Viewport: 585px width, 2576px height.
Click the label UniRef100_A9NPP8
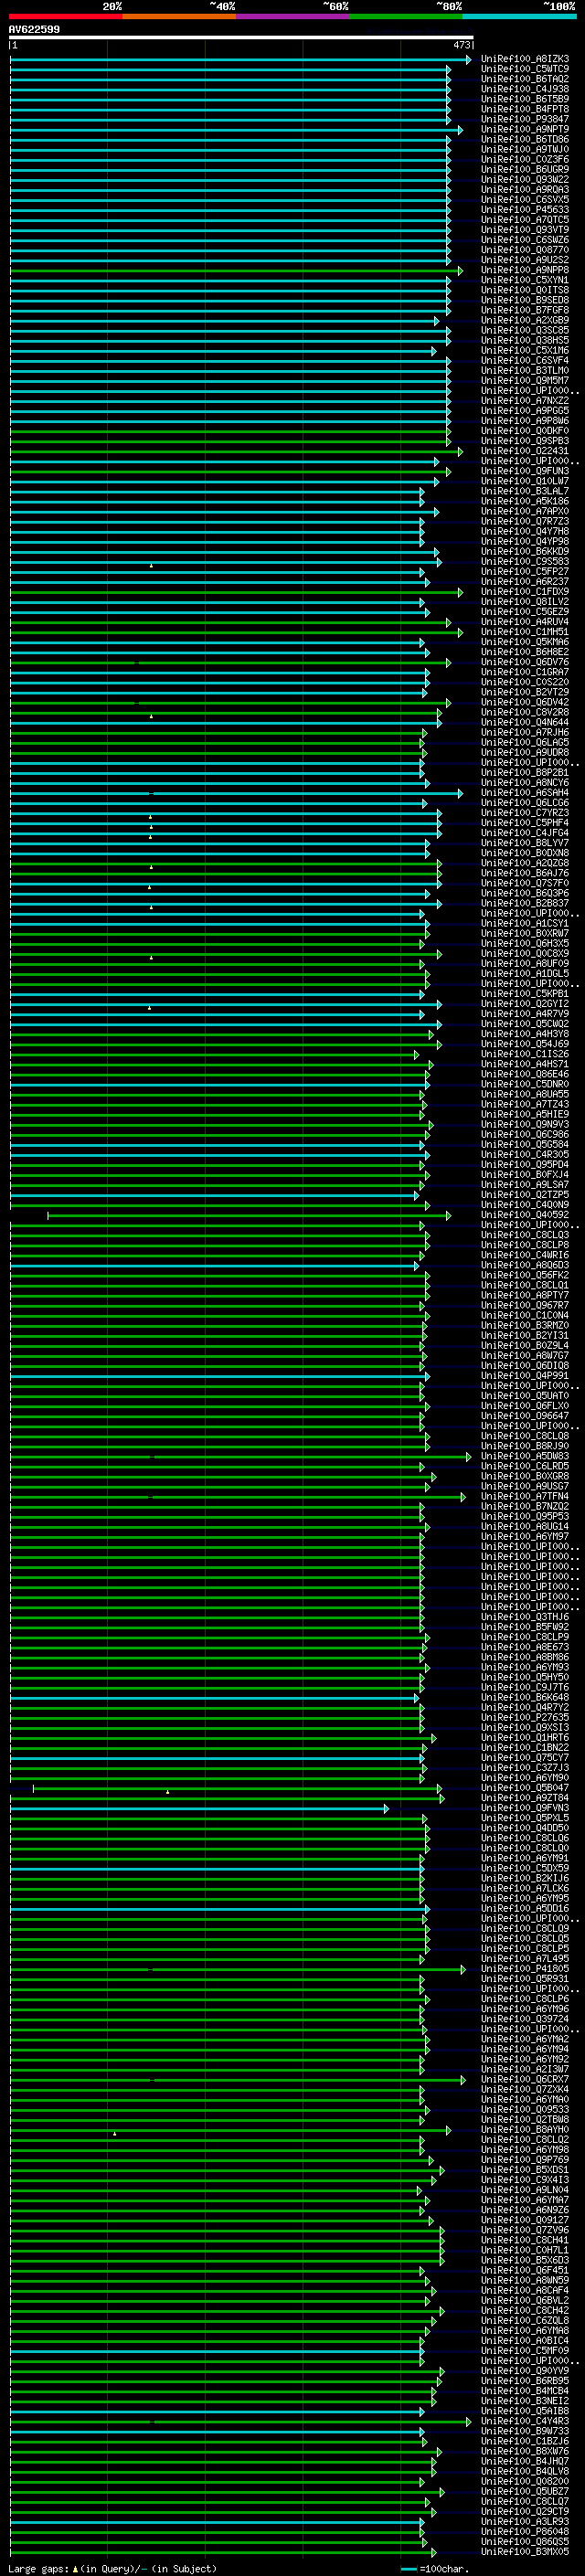[525, 270]
